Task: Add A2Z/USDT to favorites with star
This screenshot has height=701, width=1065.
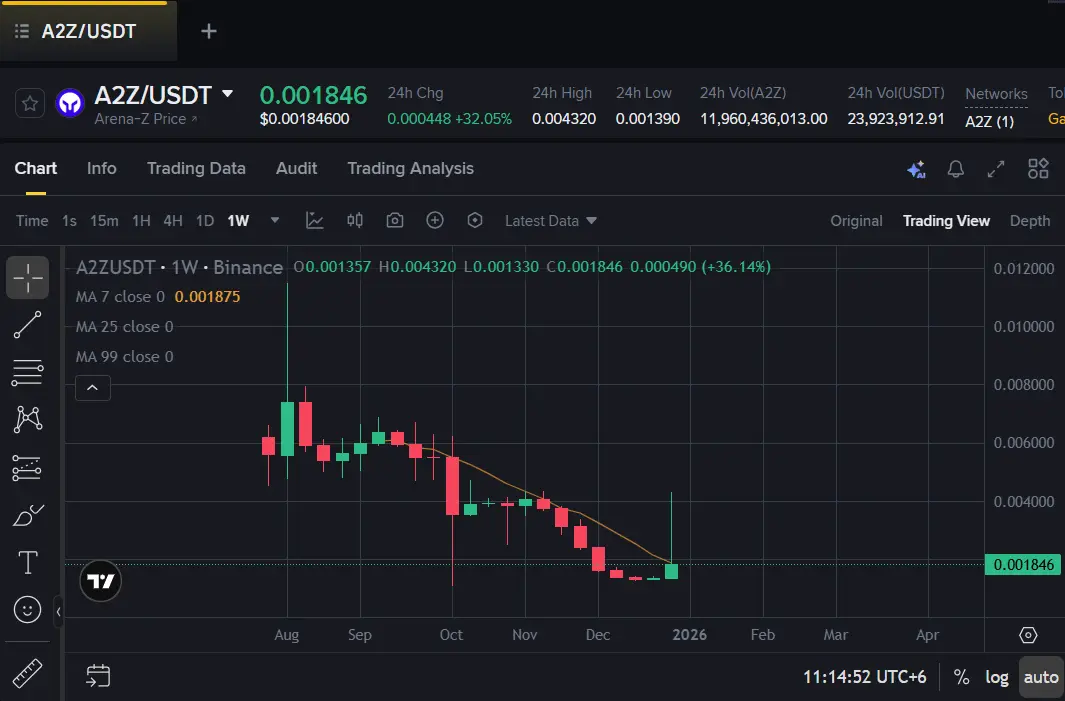Action: 30,104
